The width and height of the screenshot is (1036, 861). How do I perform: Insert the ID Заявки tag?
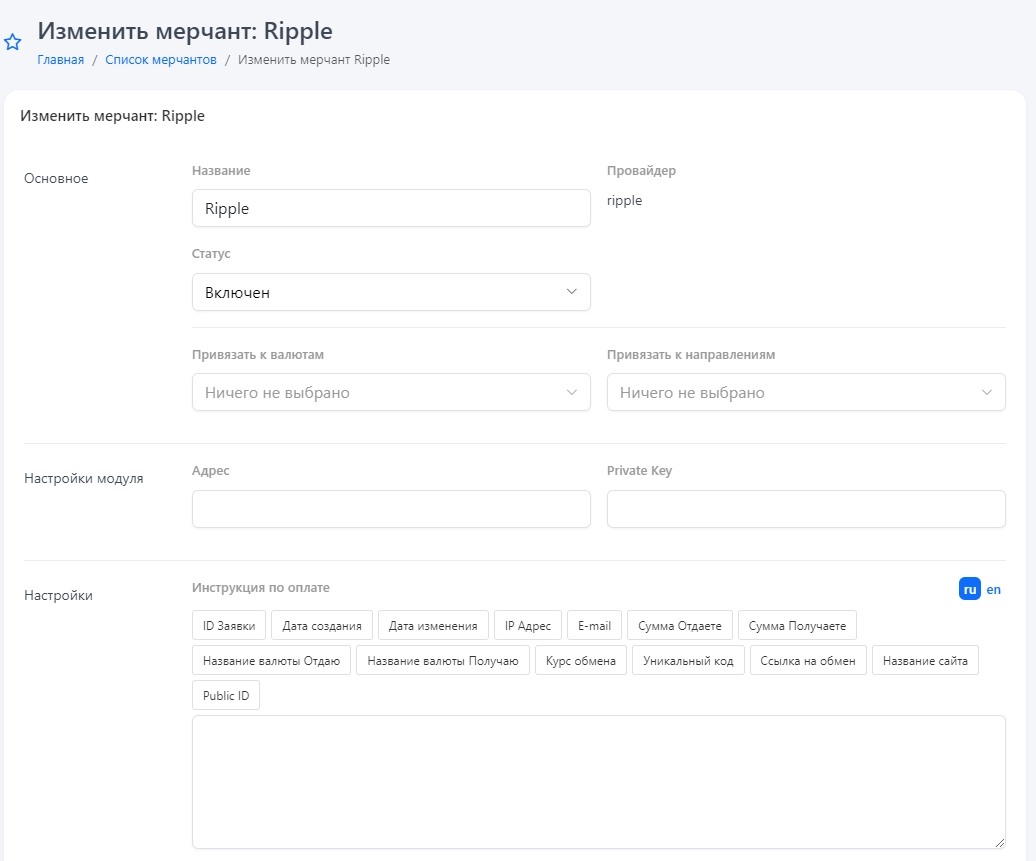(229, 626)
